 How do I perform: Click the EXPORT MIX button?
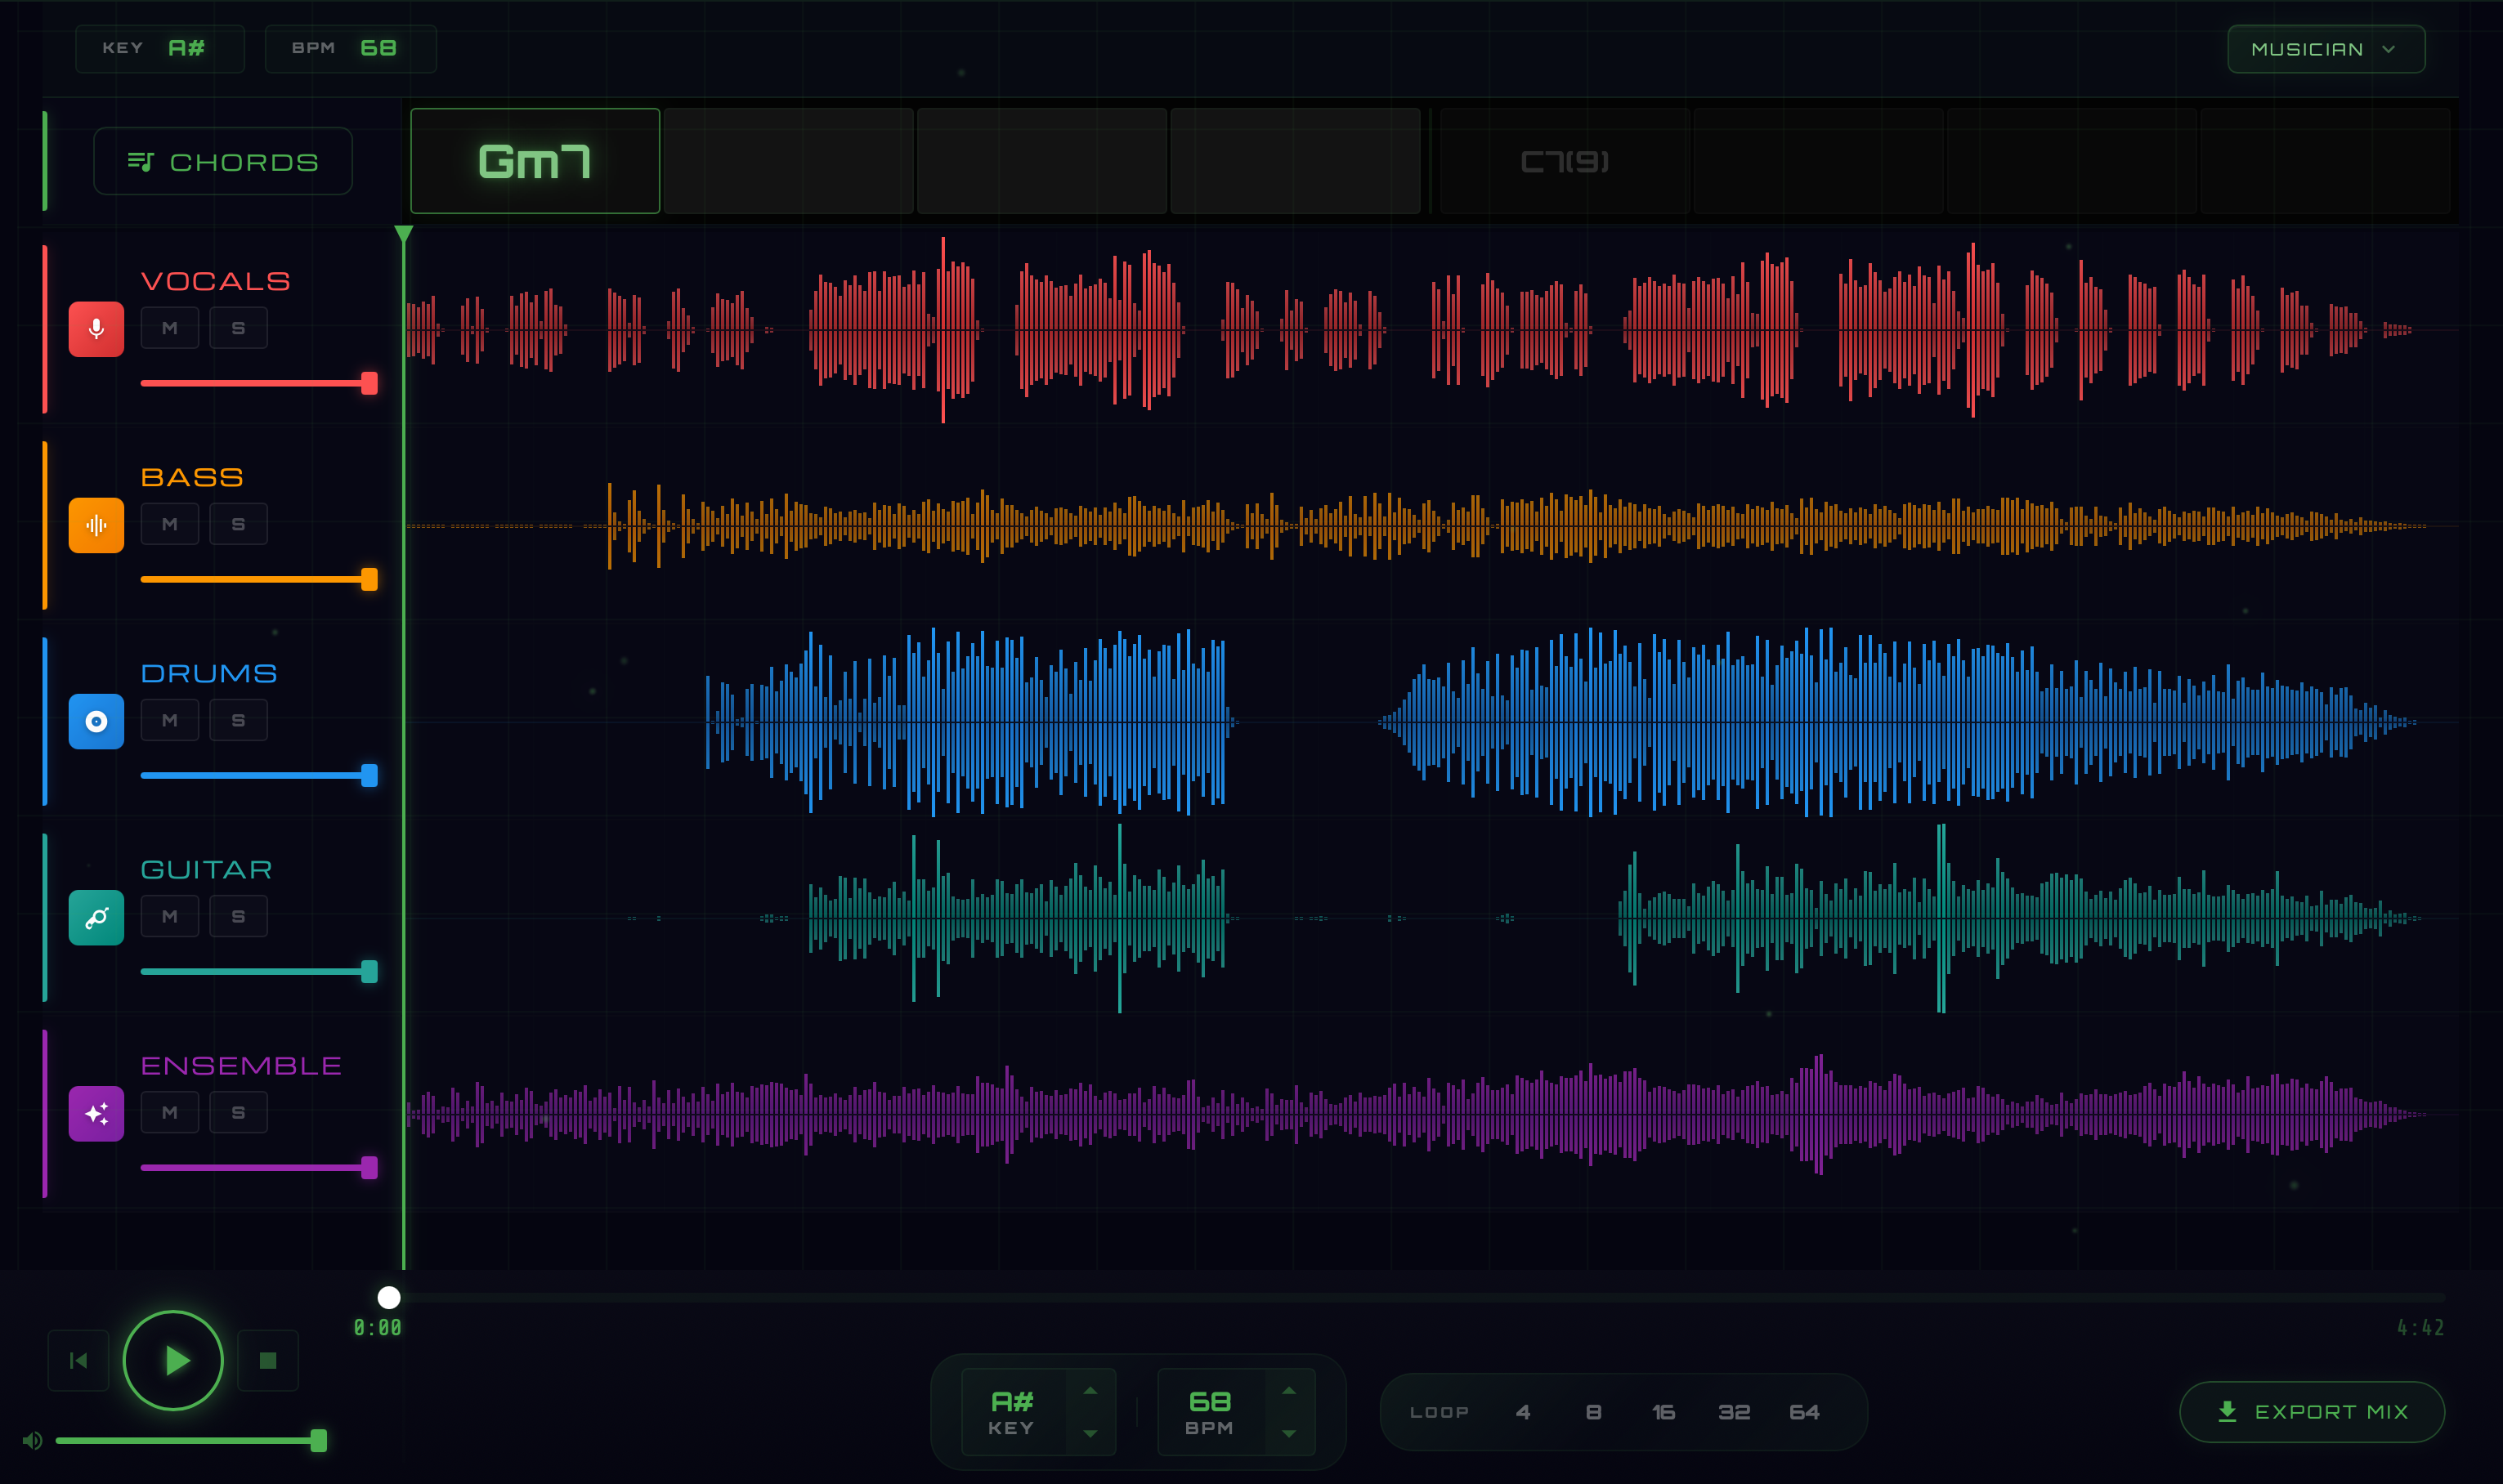(2313, 1411)
